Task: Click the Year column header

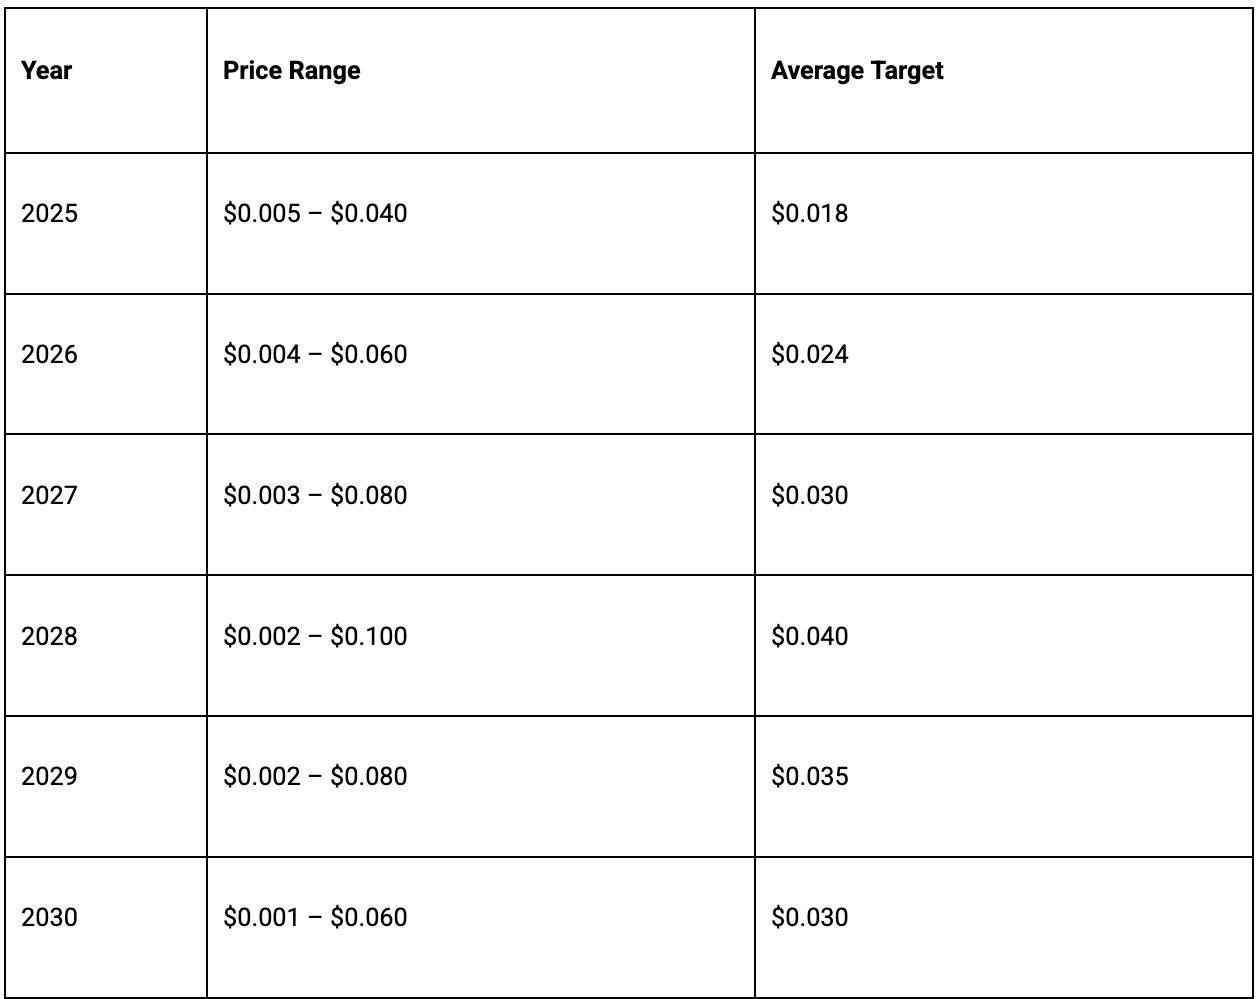Action: (x=47, y=71)
